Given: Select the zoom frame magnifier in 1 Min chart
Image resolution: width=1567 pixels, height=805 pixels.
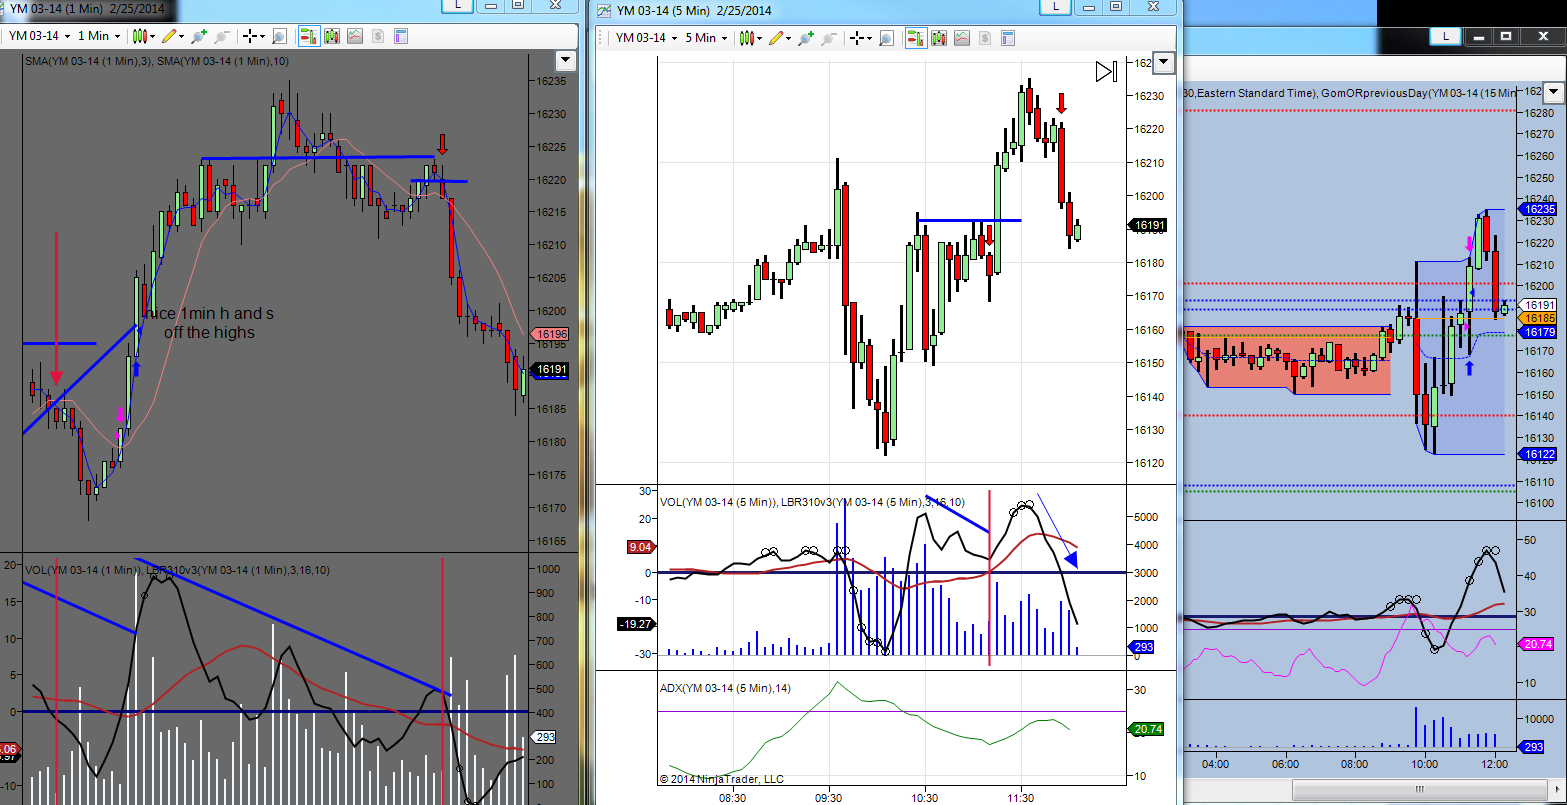Looking at the screenshot, I should pyautogui.click(x=279, y=36).
